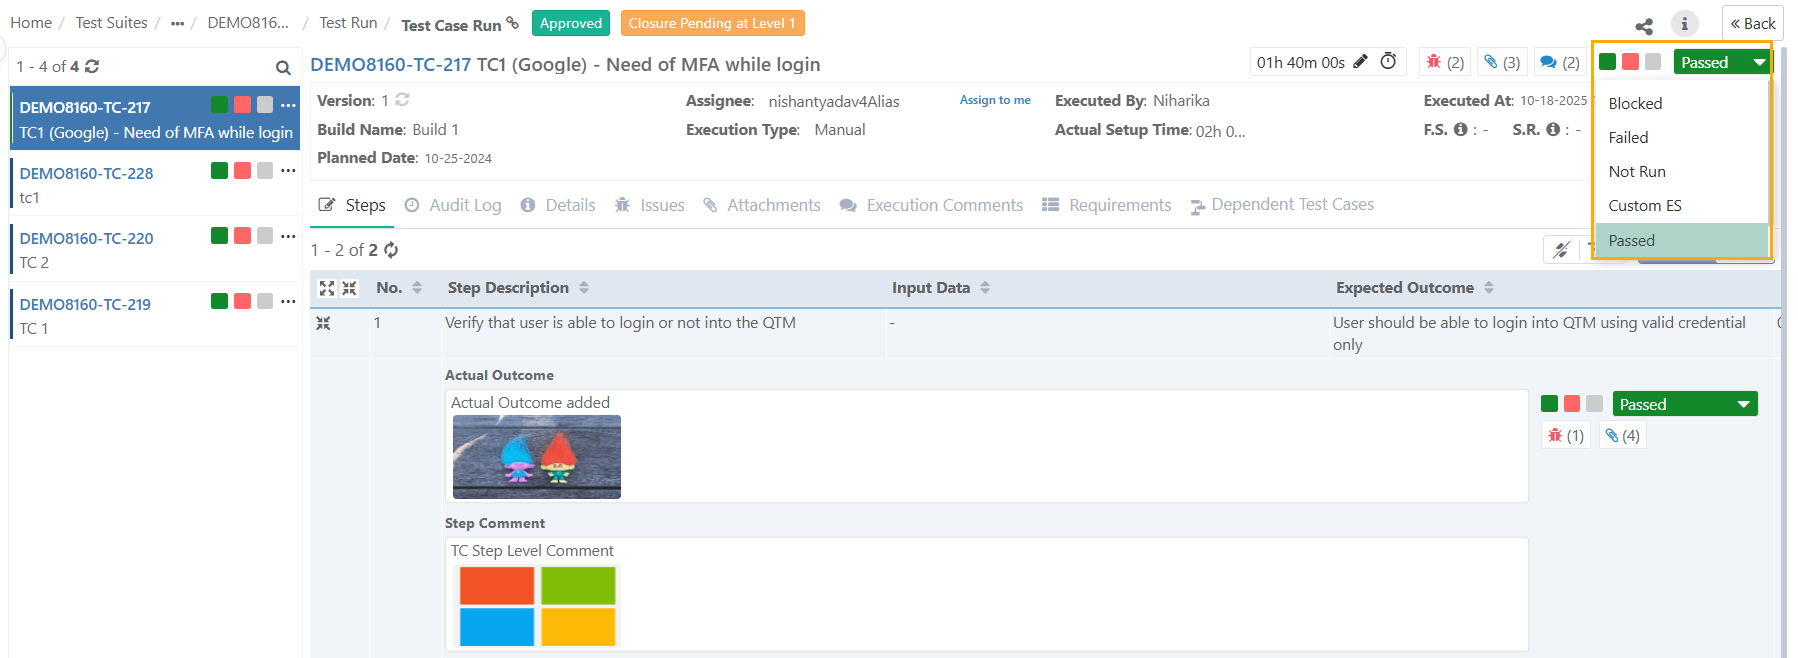Open the info icon next to Back
The image size is (1798, 658).
click(x=1685, y=24)
